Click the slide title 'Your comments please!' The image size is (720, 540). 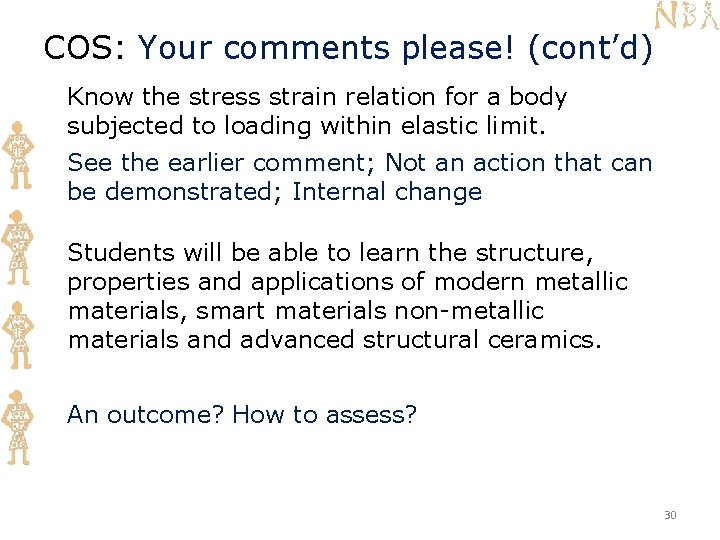[326, 48]
